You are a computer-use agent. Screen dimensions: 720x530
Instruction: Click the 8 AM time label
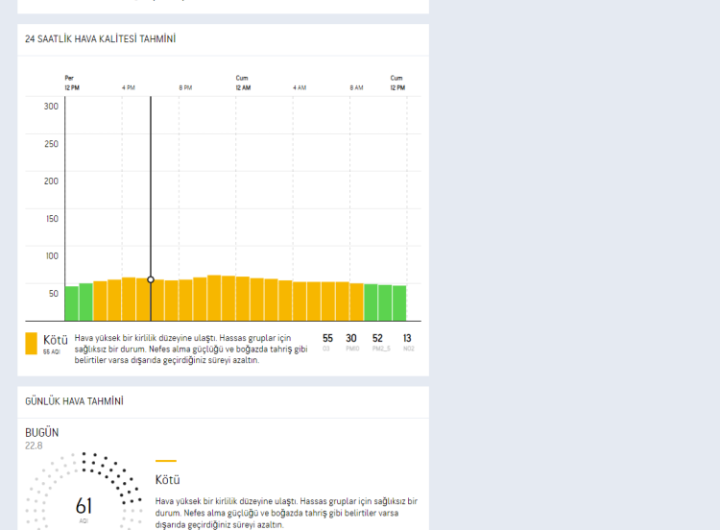[356, 88]
